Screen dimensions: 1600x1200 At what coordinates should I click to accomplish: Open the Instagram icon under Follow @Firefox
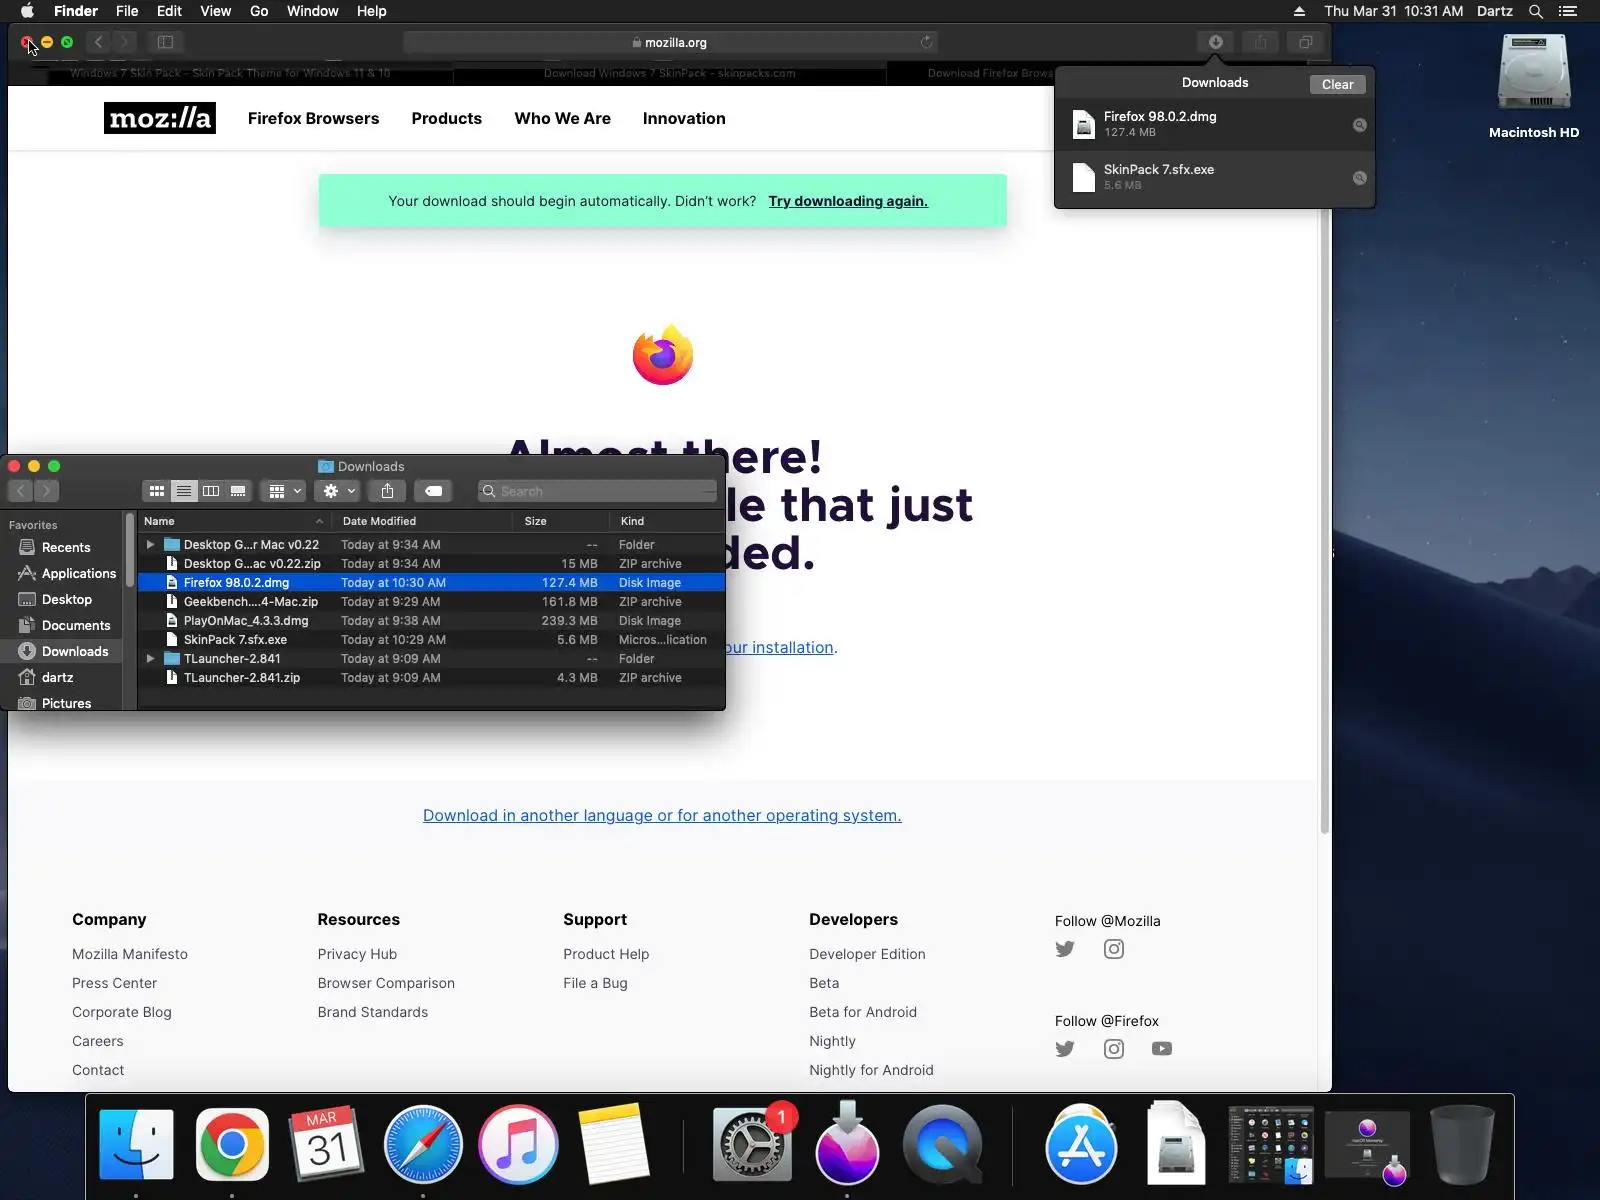[1114, 1049]
